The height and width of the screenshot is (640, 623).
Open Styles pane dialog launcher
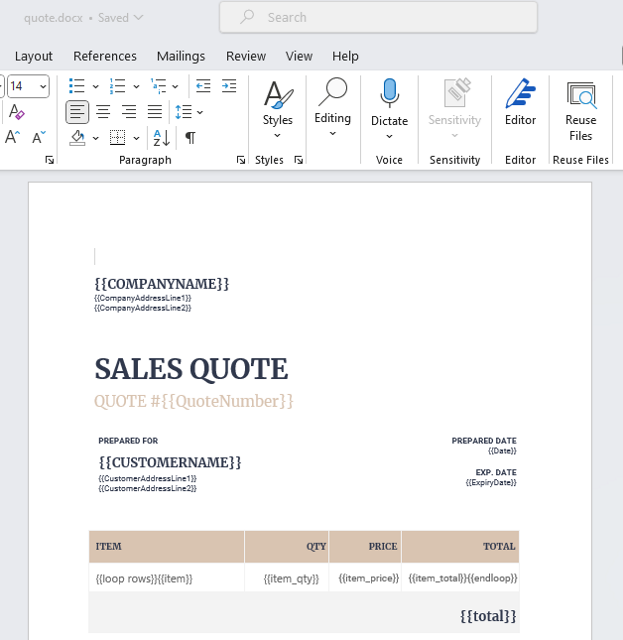(299, 160)
